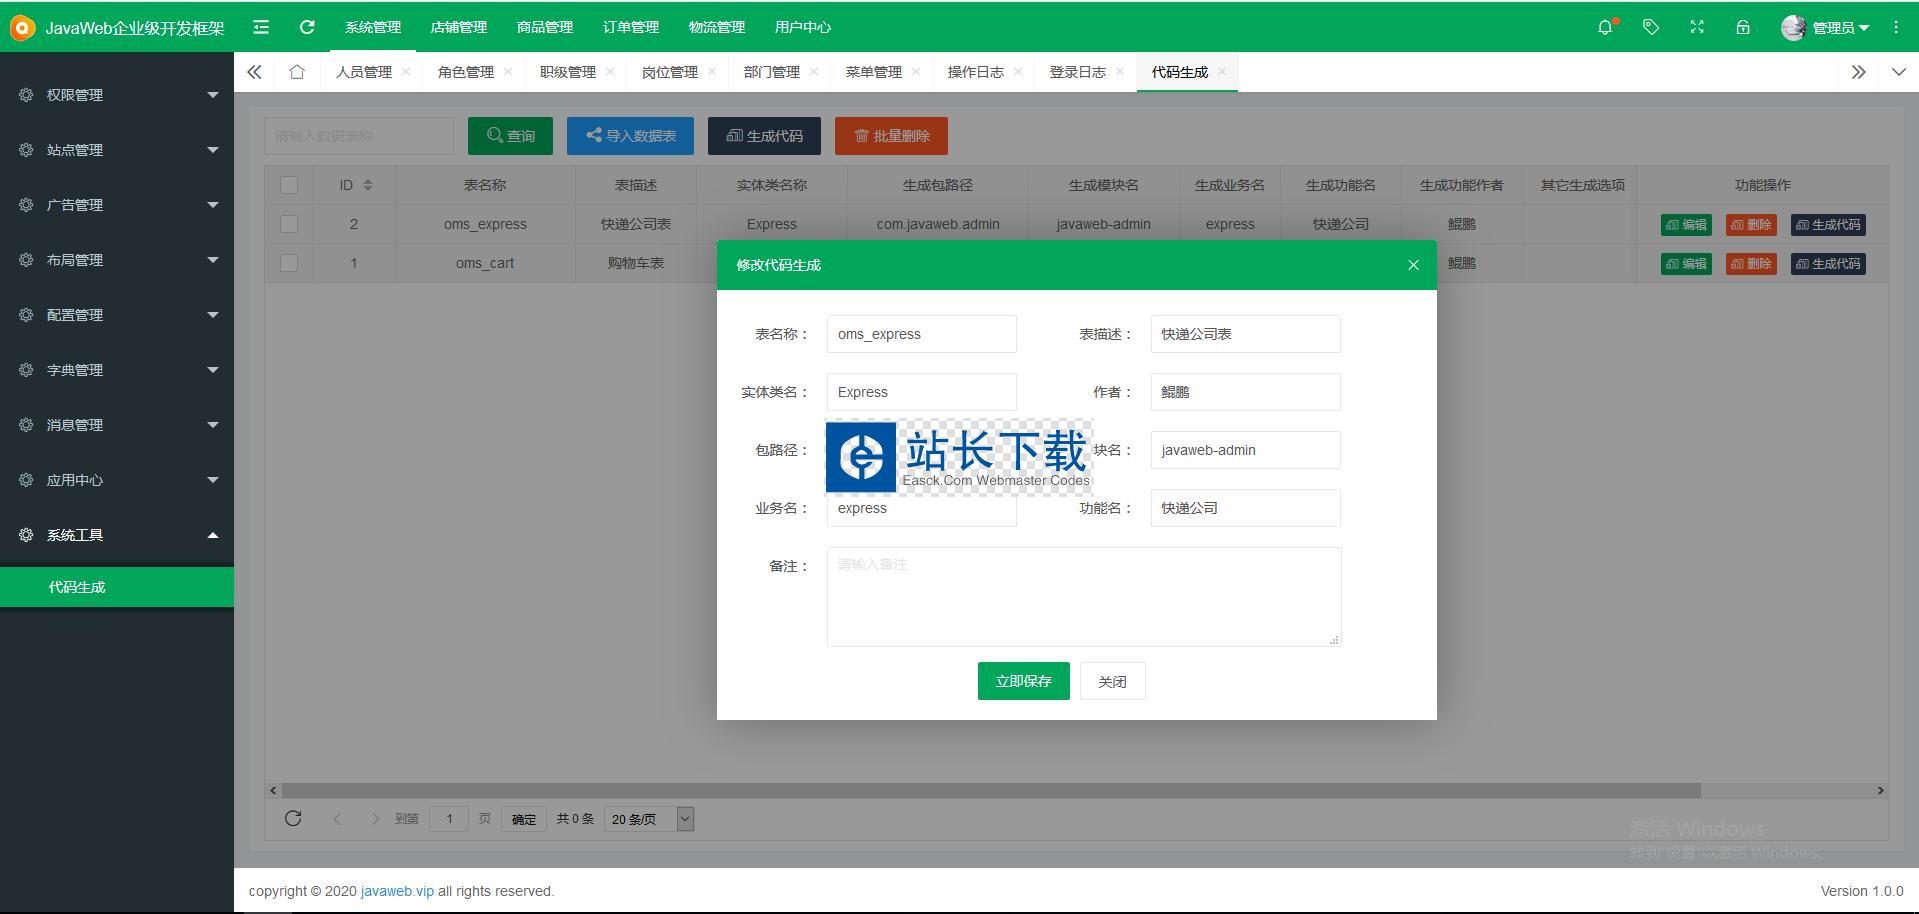
Task: Open the javaweb.vip footer link
Action: tap(397, 891)
